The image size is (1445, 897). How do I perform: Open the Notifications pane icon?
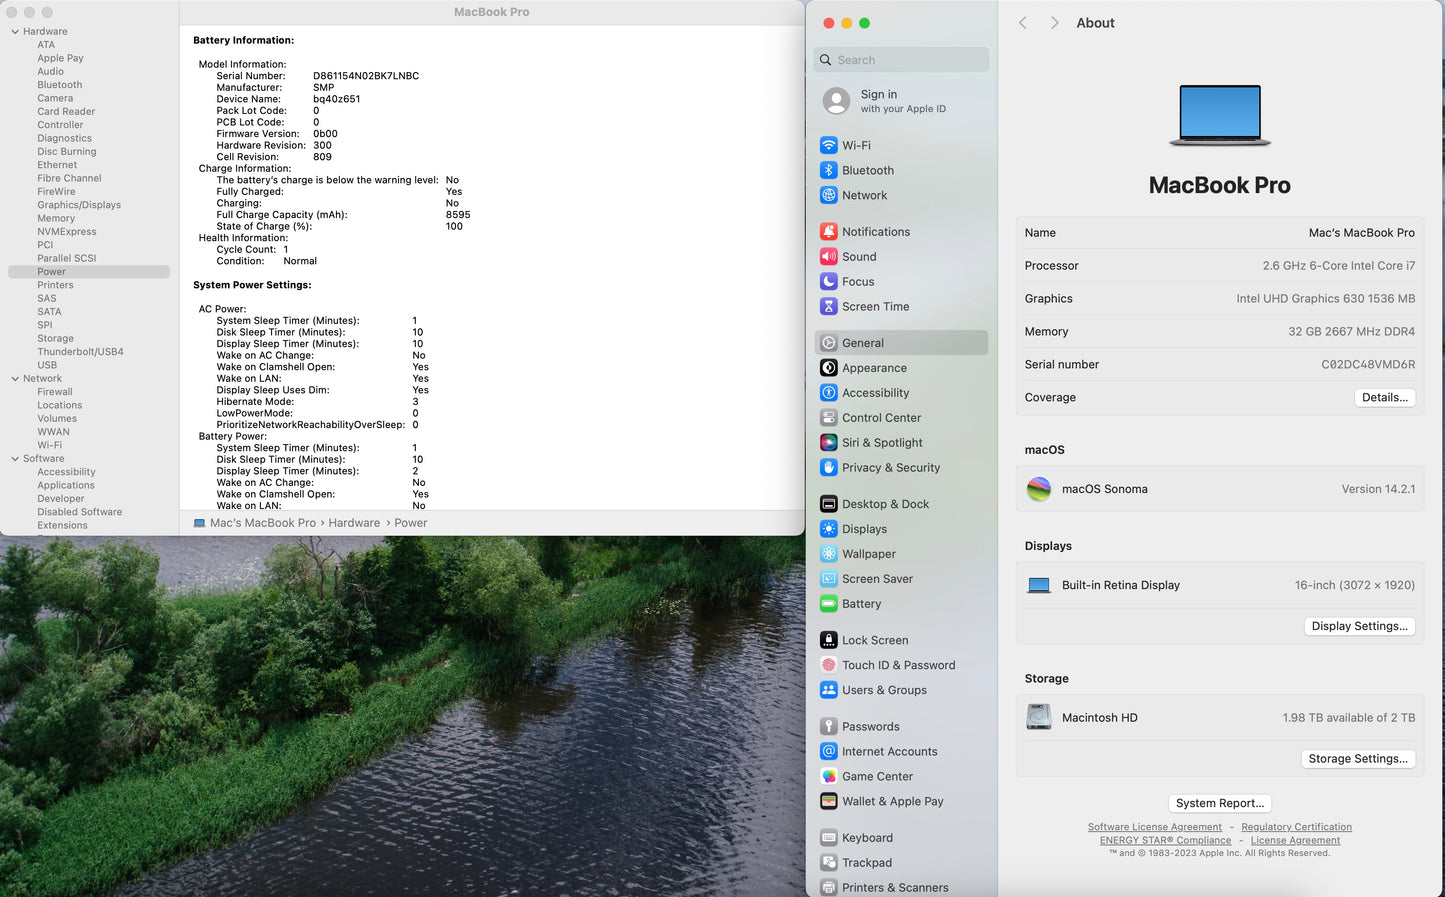point(828,231)
